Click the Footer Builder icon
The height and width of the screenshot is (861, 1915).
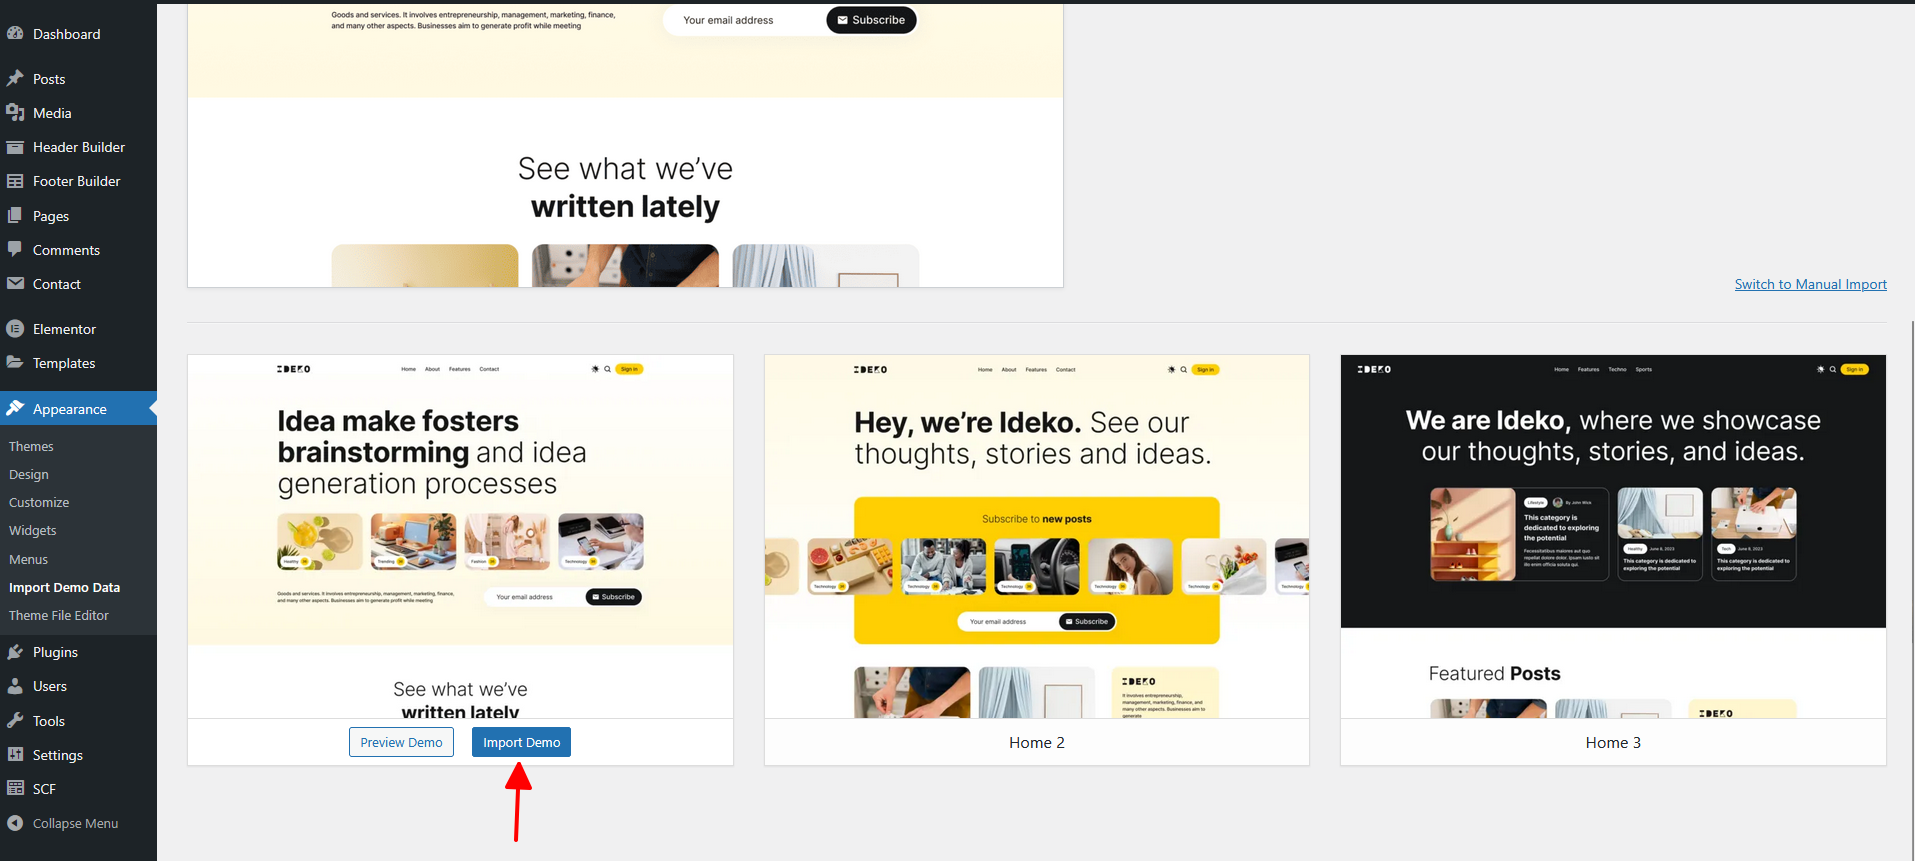coord(15,181)
